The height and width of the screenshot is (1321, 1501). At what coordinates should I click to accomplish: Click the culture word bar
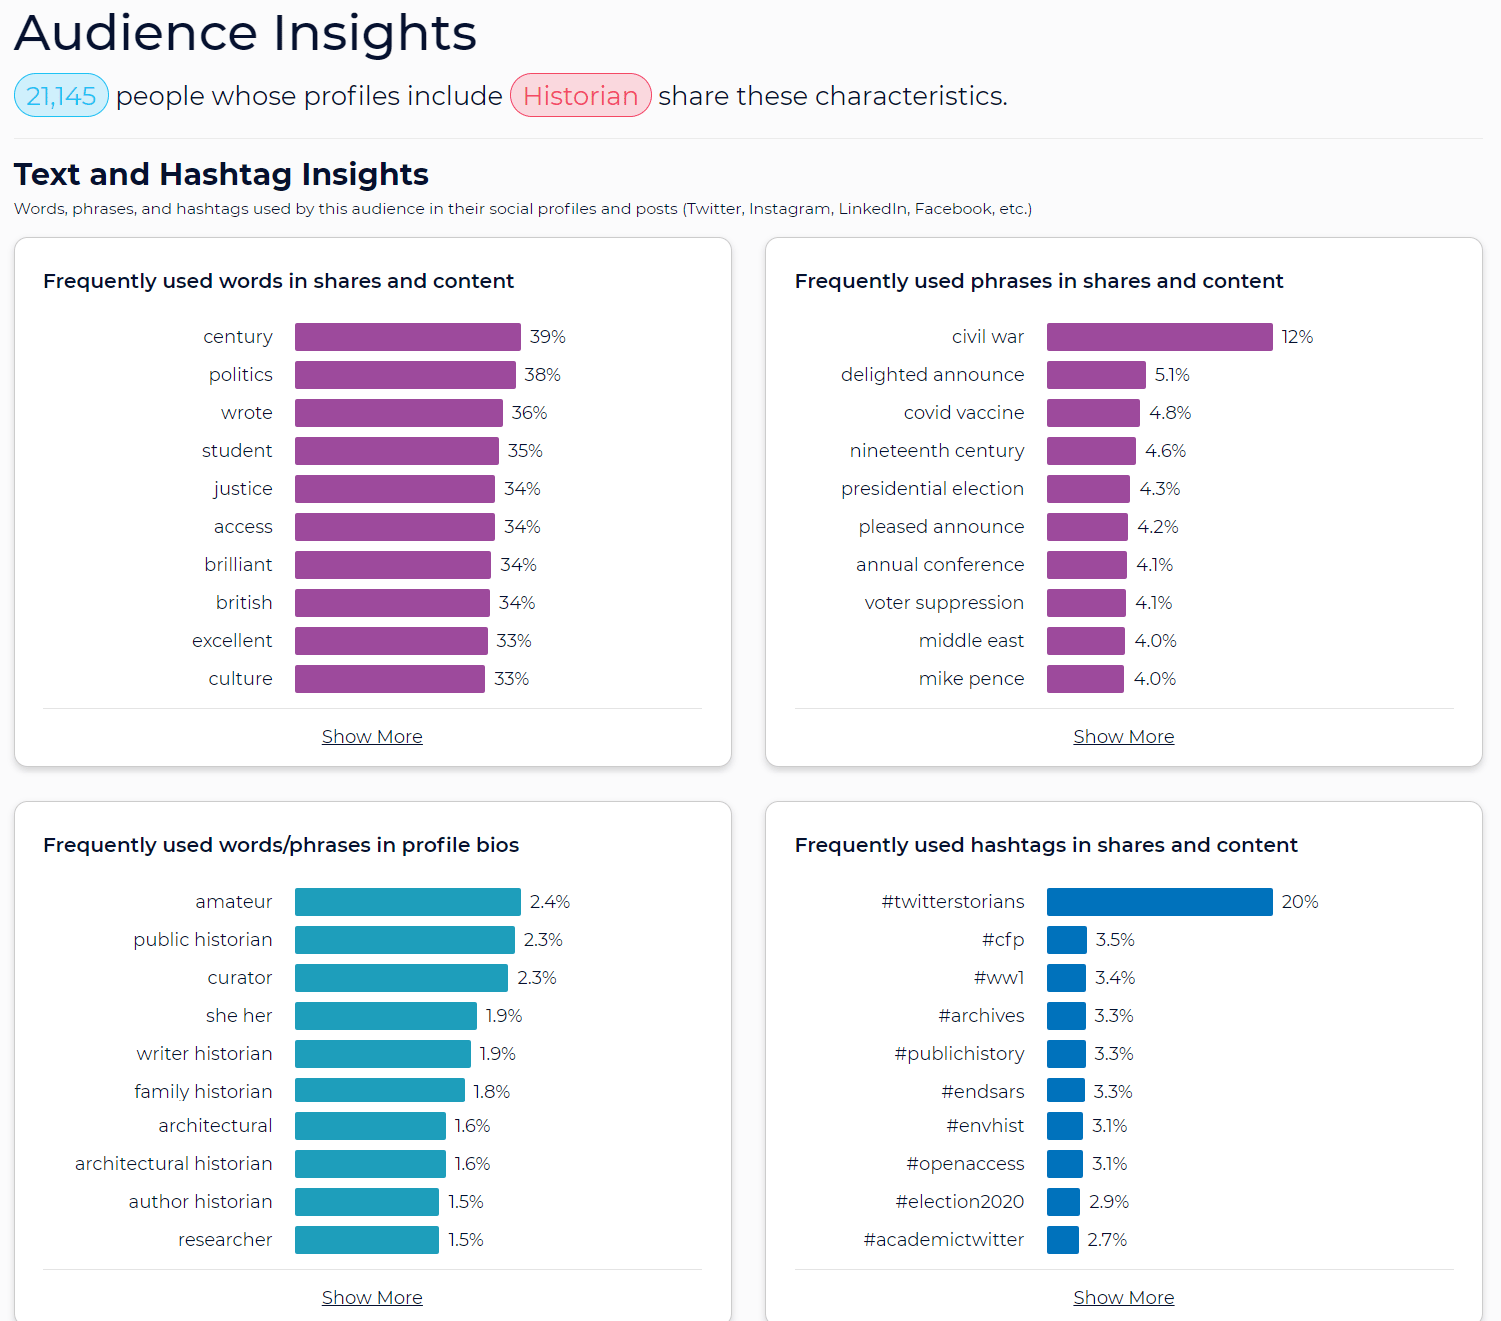pos(390,679)
